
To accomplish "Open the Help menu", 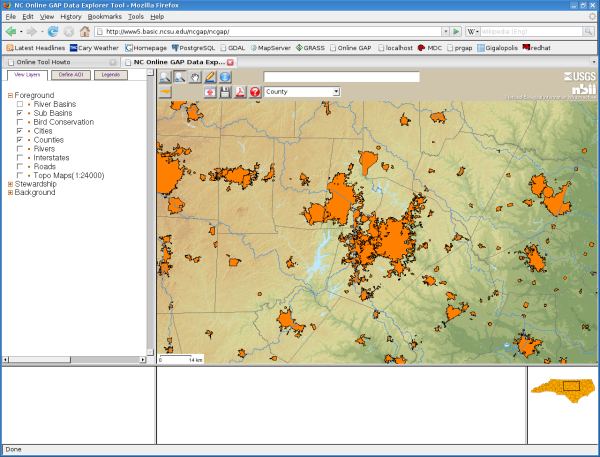I will (157, 16).
